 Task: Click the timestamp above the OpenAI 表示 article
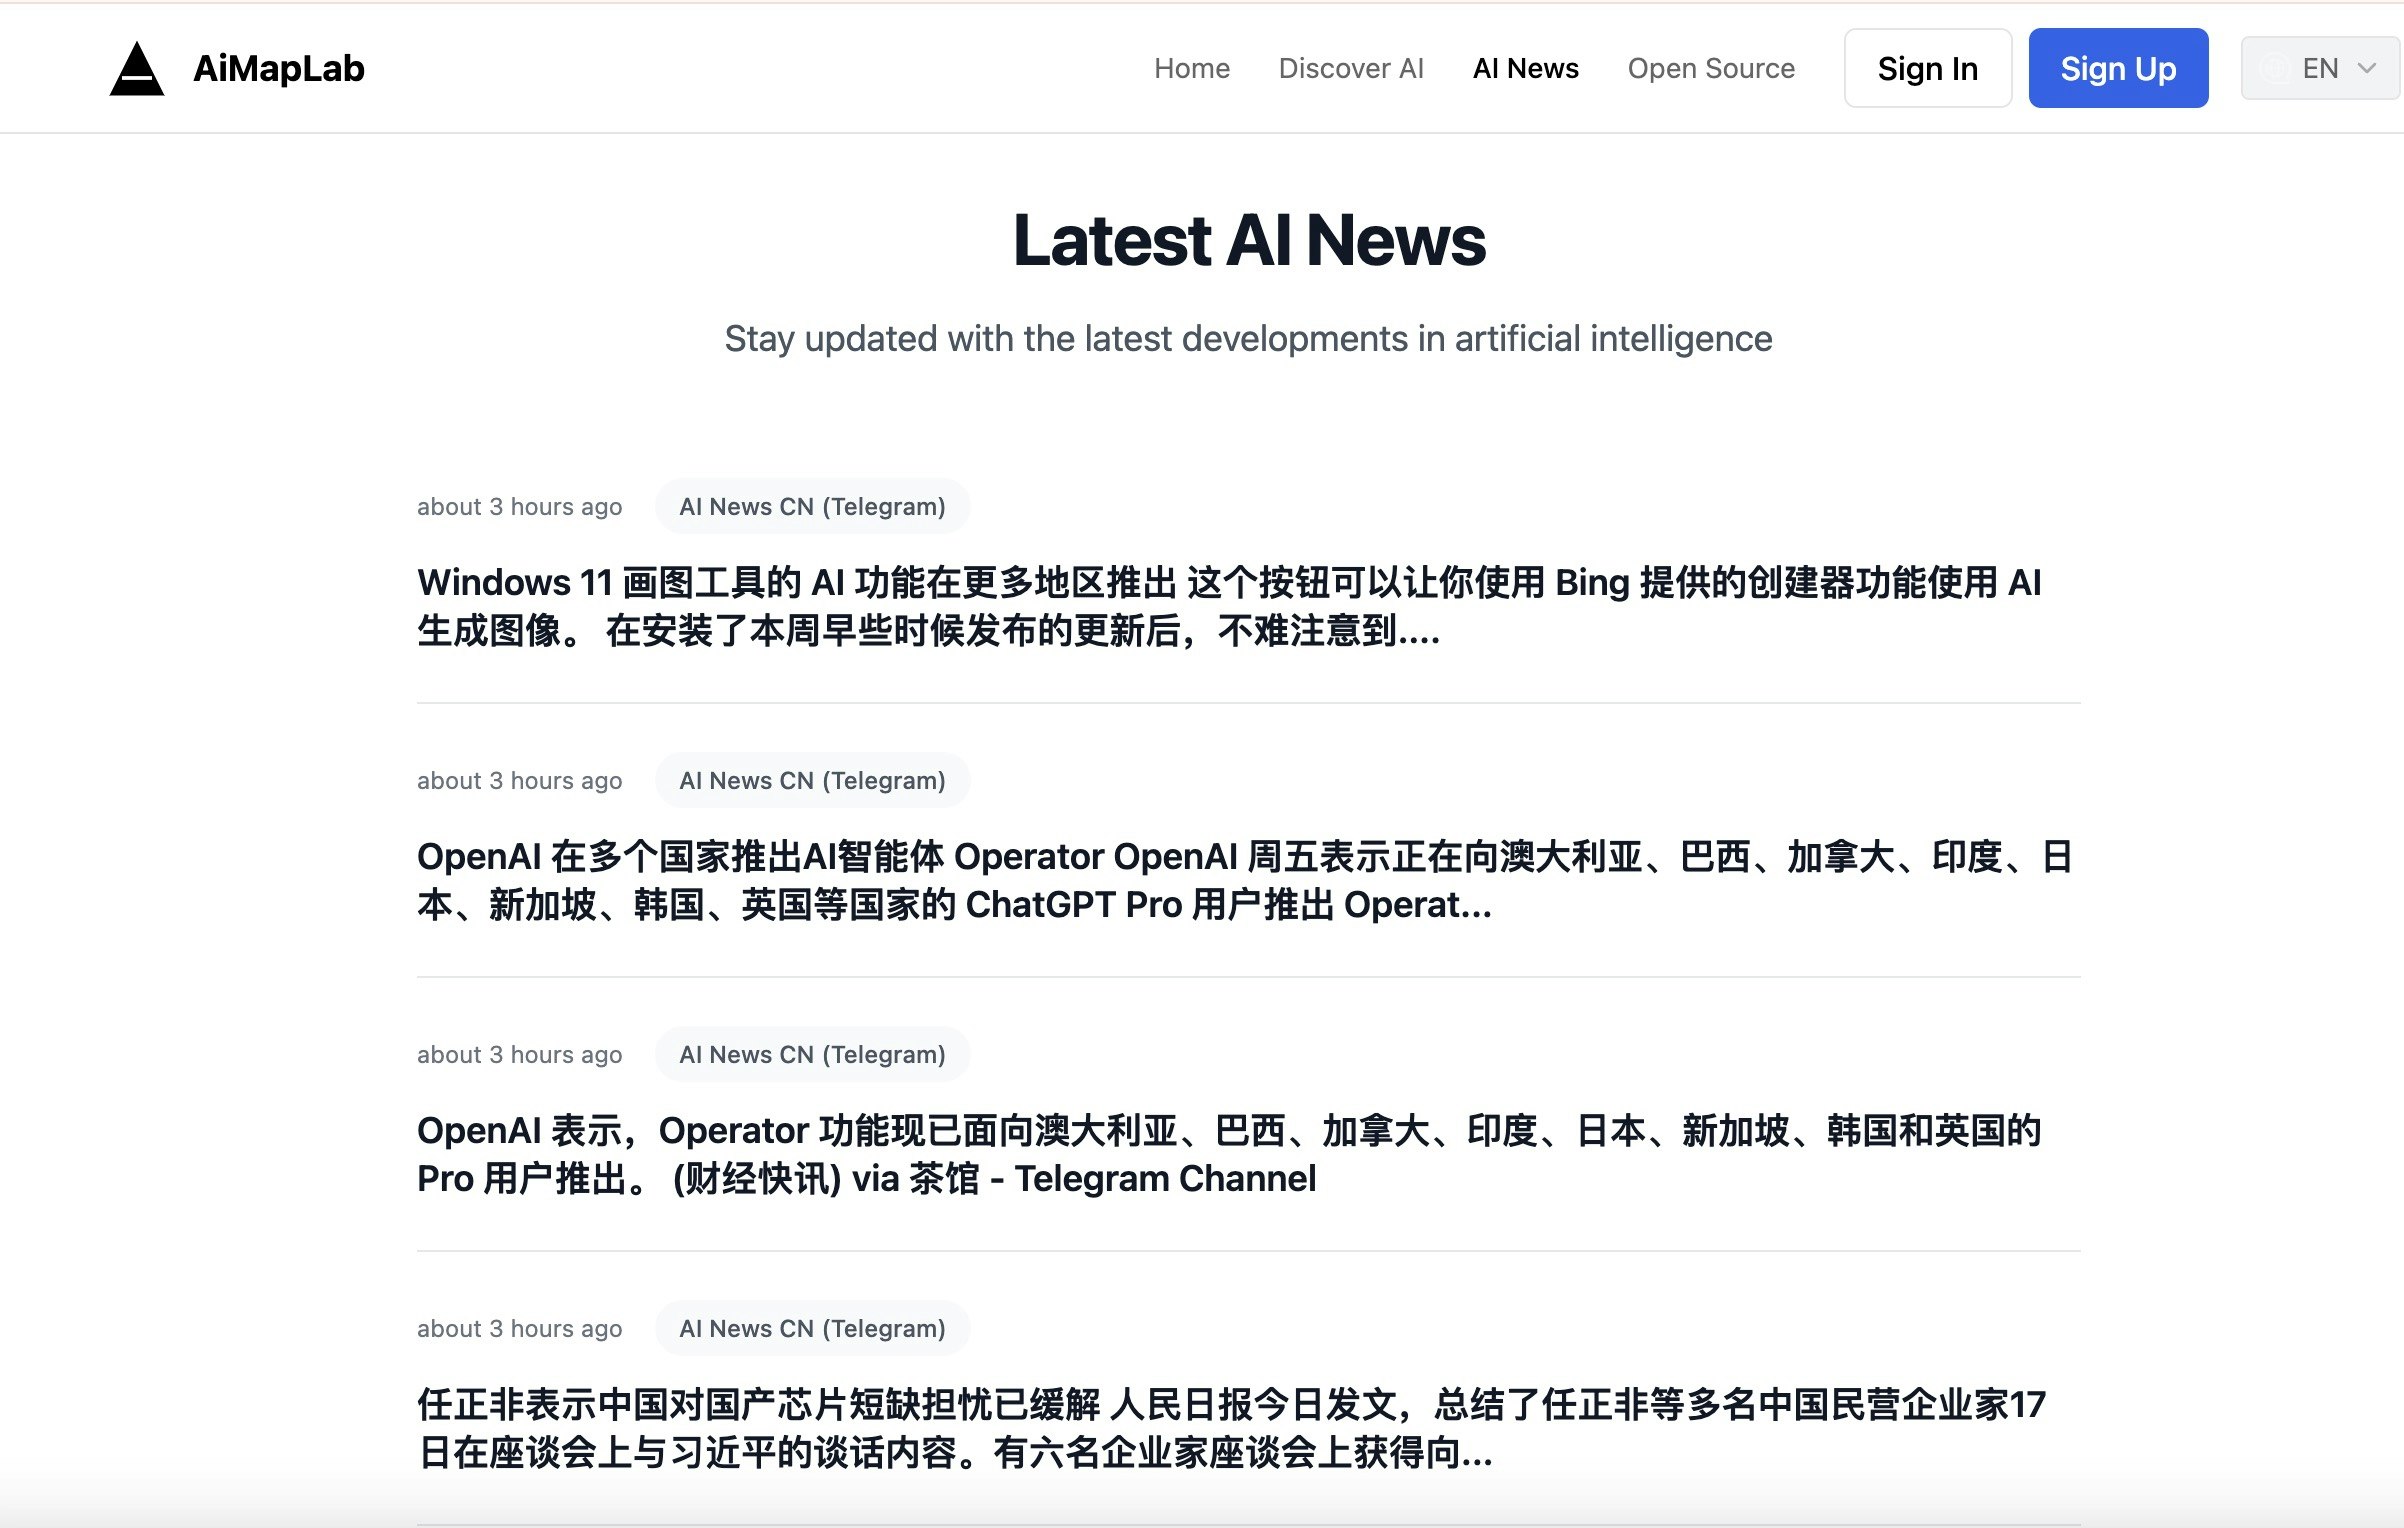pos(519,1055)
